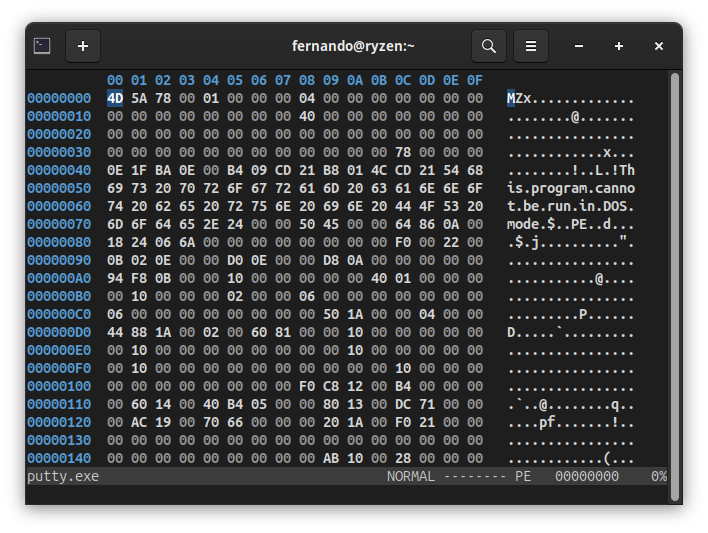The height and width of the screenshot is (533, 708).
Task: Click column header 08
Action: pyautogui.click(x=307, y=80)
